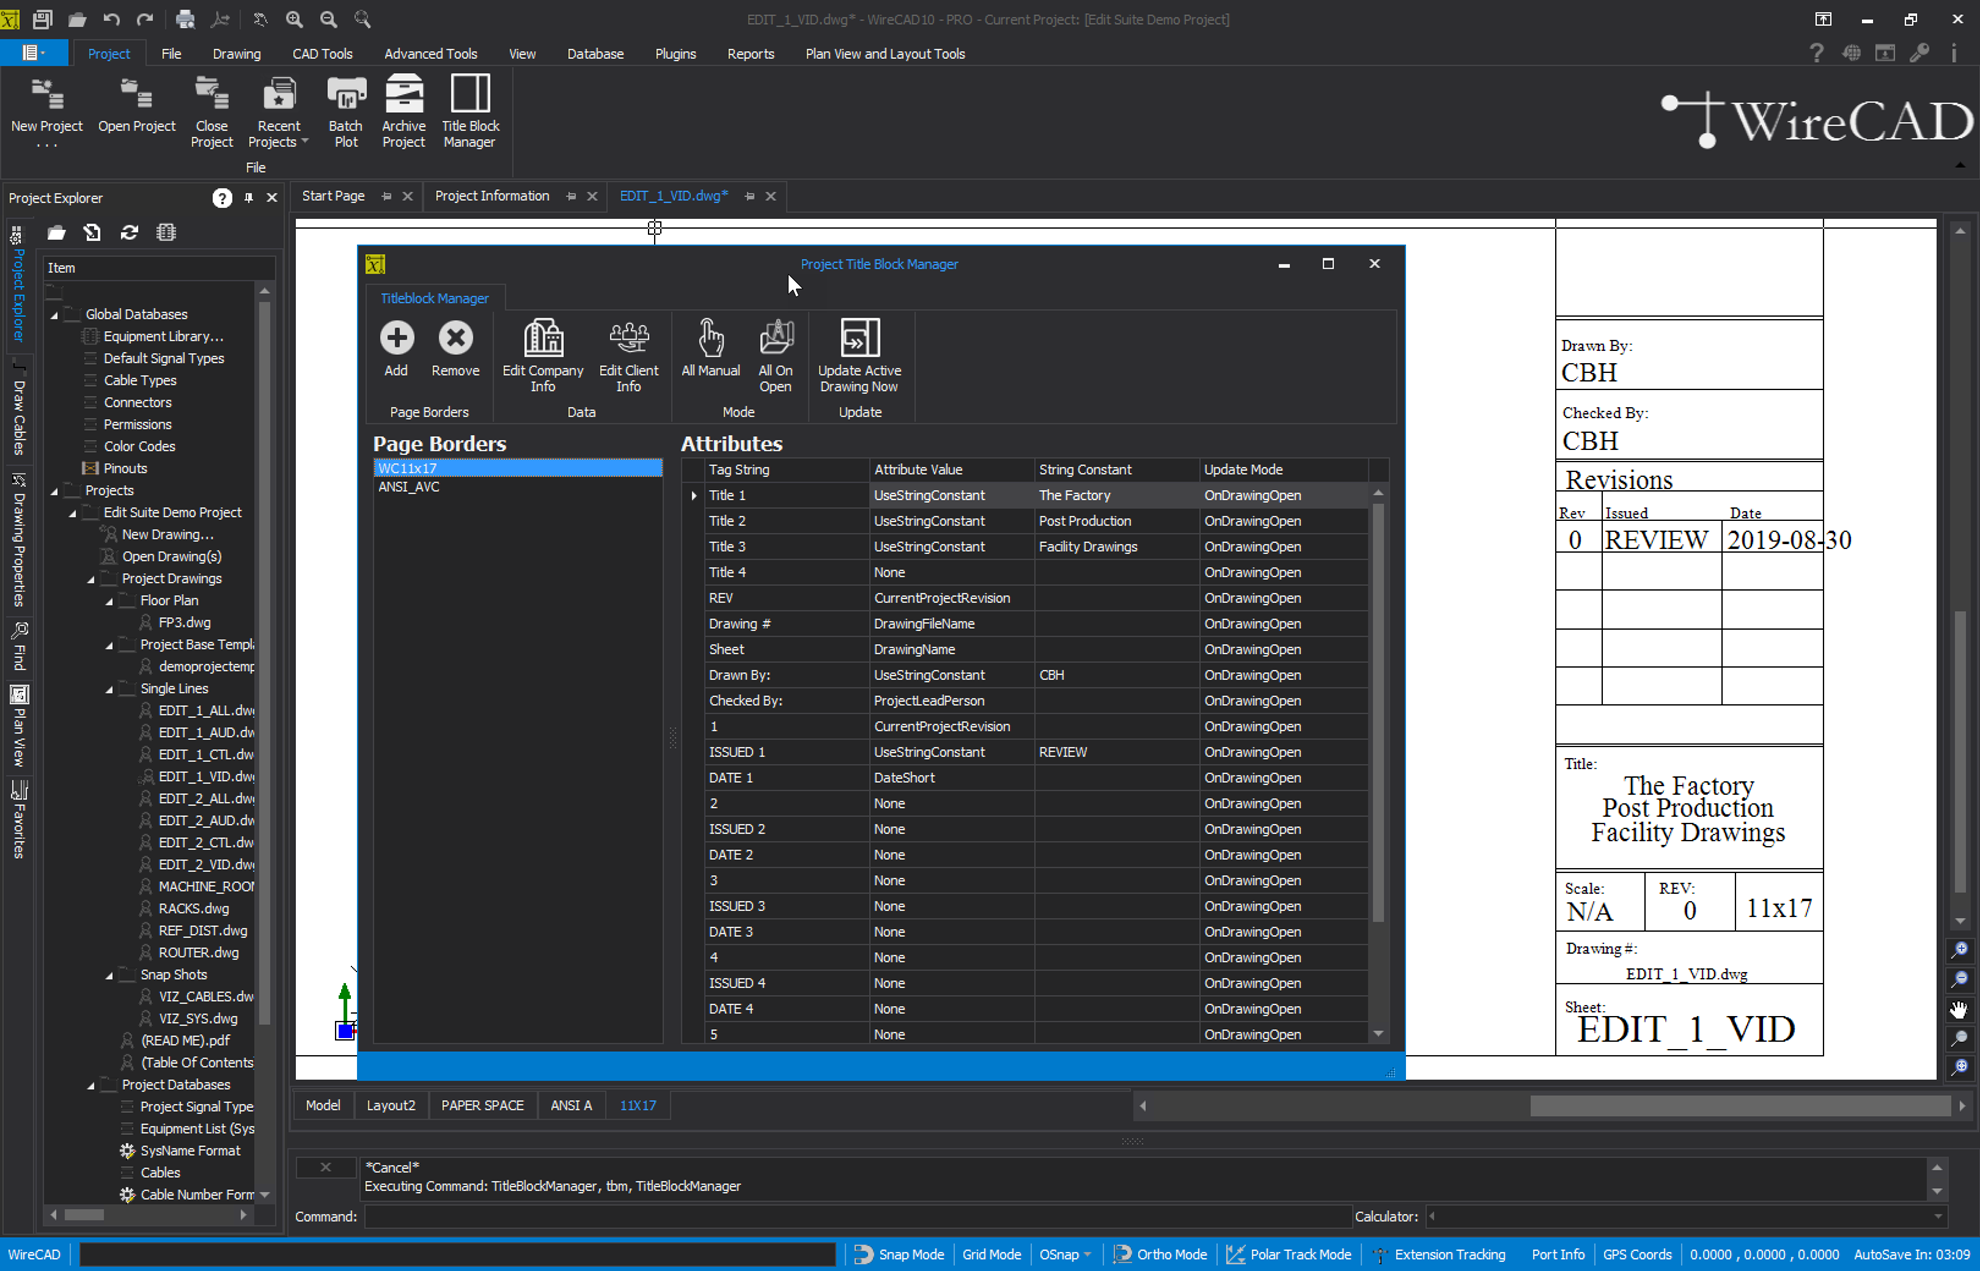Open the Open Project ribbon button
The height and width of the screenshot is (1271, 1980).
pos(136,106)
